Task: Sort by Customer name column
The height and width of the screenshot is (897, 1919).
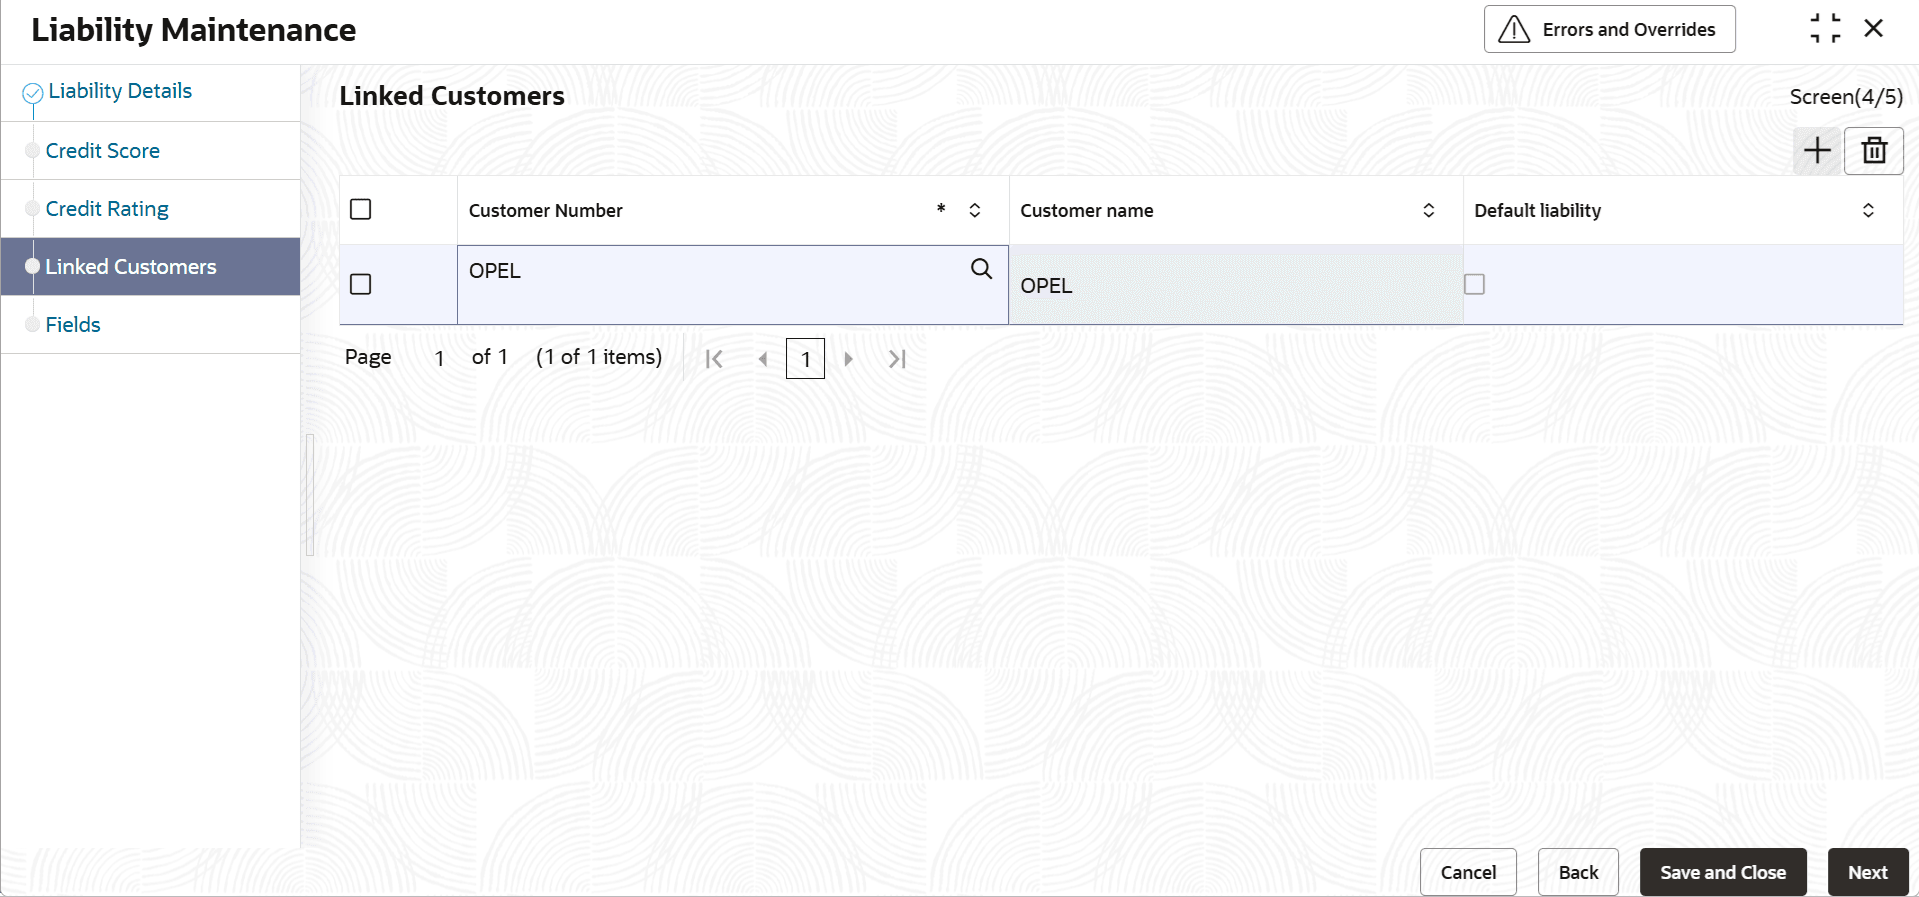Action: 1428,210
